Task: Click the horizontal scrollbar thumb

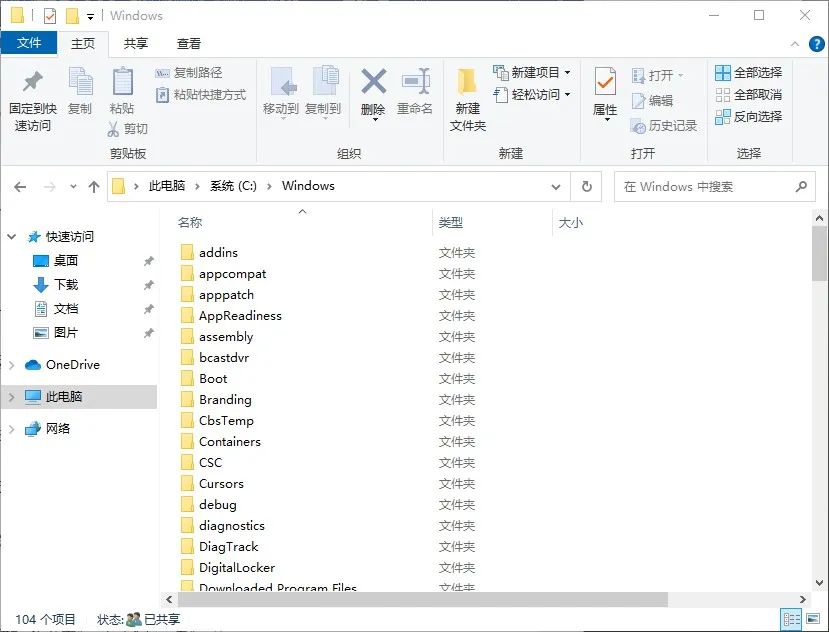Action: coord(423,600)
